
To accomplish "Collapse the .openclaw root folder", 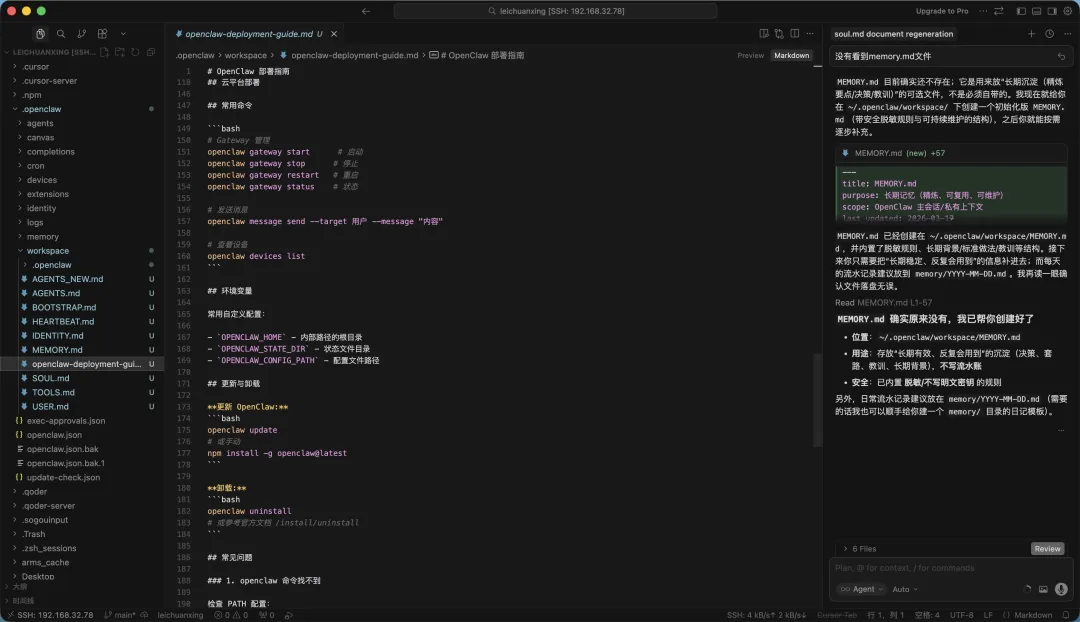I will [x=81, y=110].
